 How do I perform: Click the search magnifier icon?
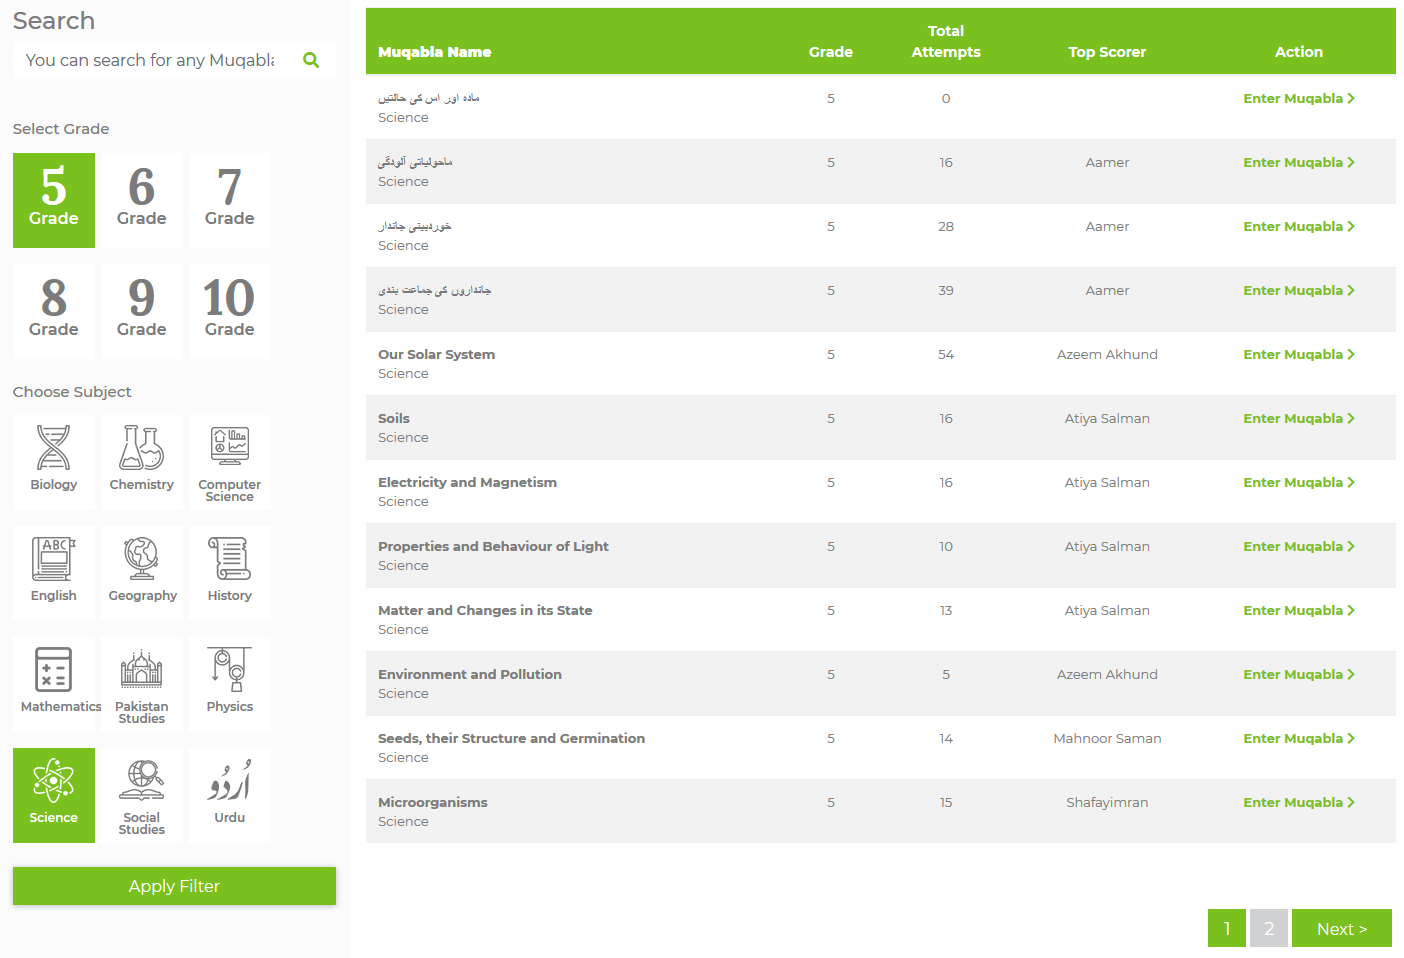pos(311,60)
